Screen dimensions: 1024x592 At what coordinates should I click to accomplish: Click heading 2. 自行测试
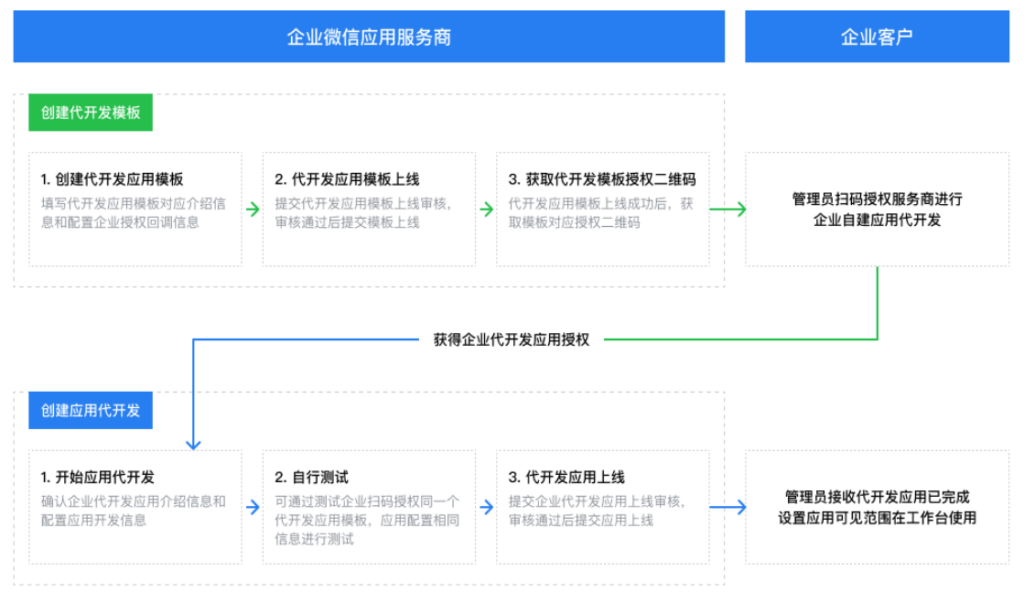pyautogui.click(x=312, y=477)
